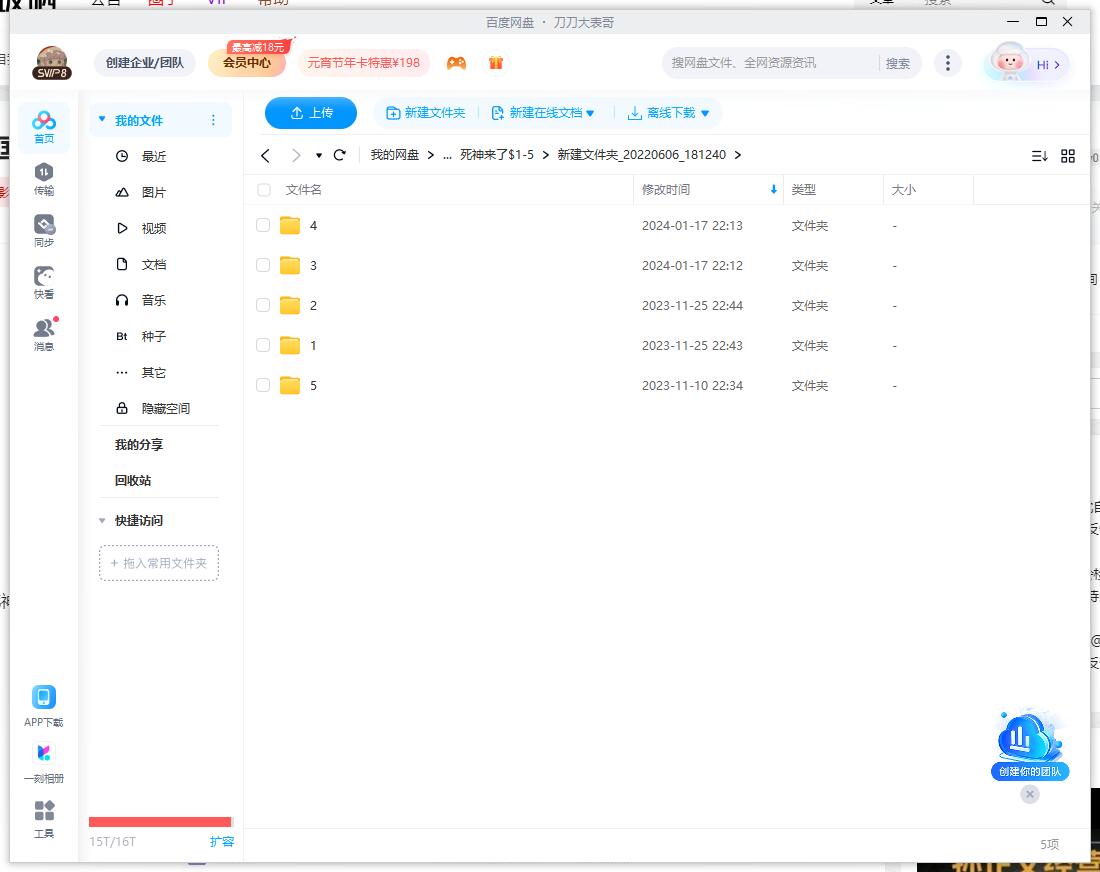Switch to grid view mode
This screenshot has height=872, width=1100.
tap(1068, 156)
